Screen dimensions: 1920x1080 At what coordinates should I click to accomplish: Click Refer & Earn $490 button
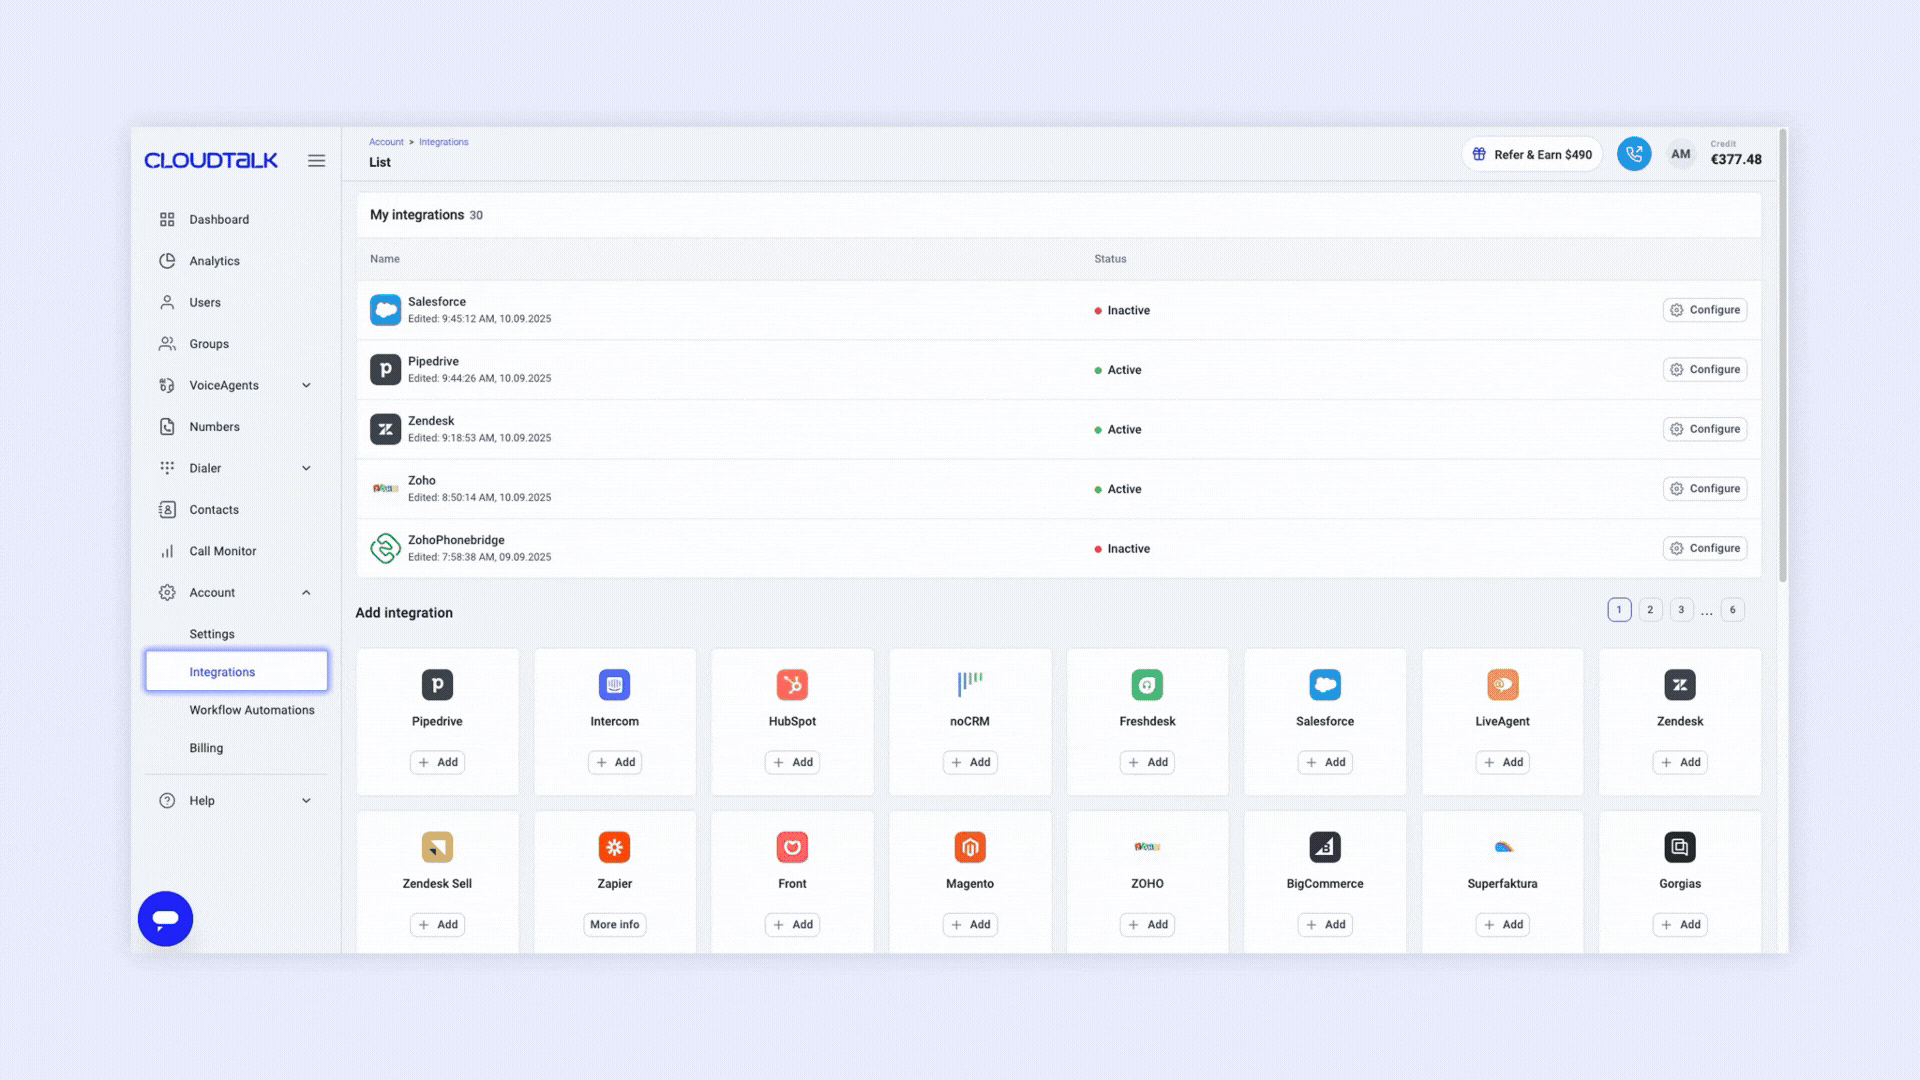[1532, 154]
